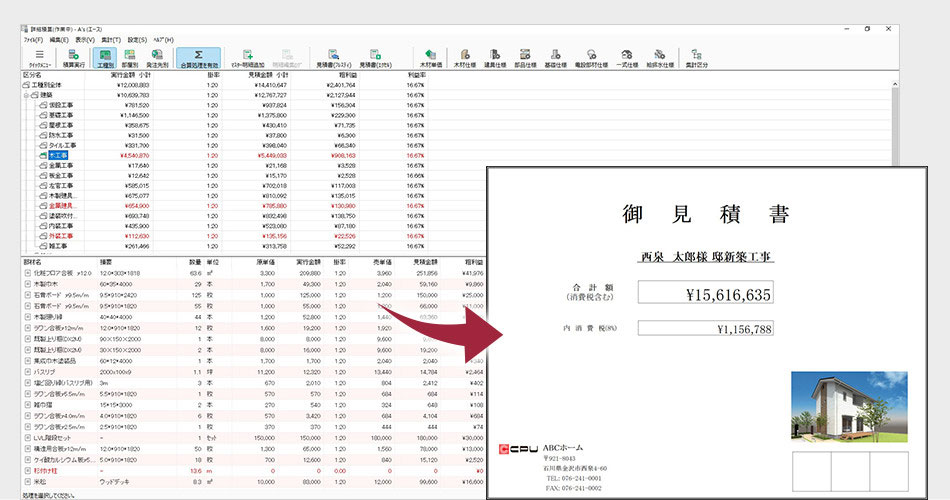950x500 pixels.
Task: Open the 木材単価 toolbar icon
Action: pyautogui.click(x=431, y=55)
